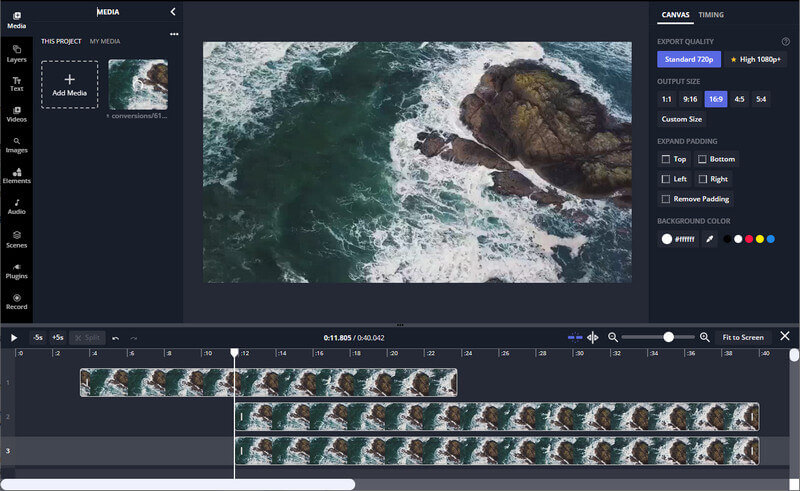Open the Audio panel

(16, 206)
